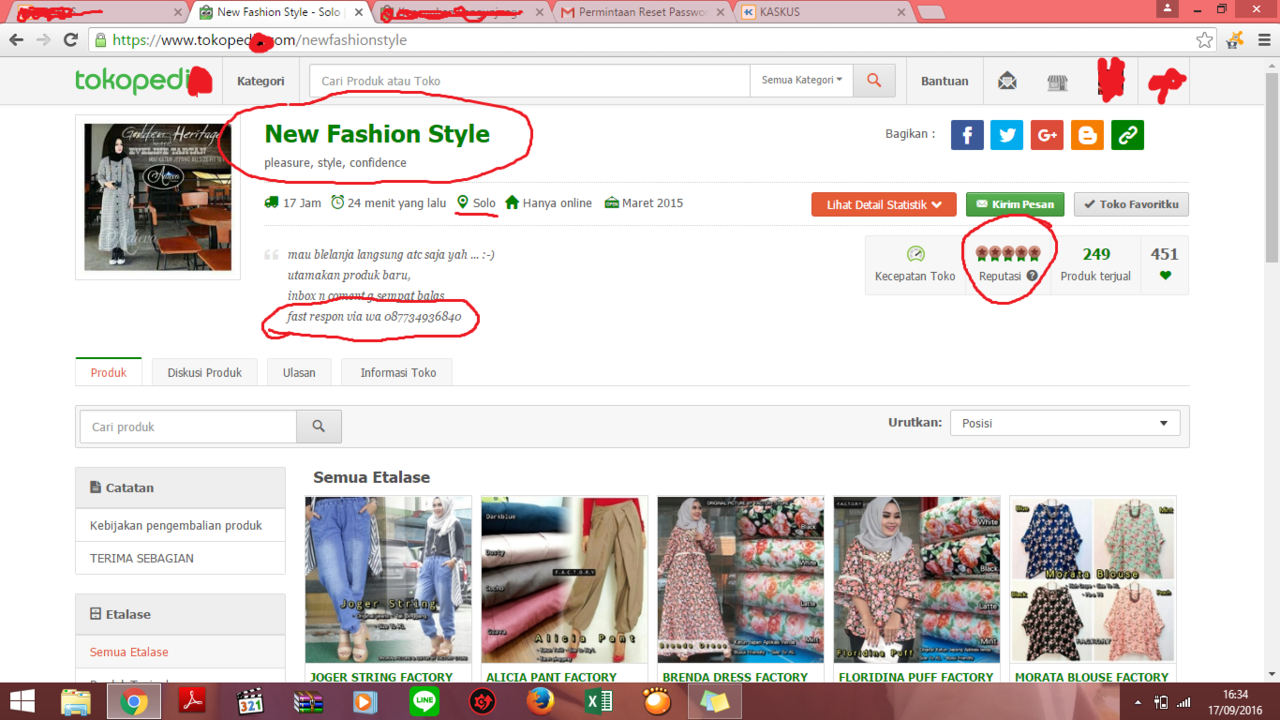Click the Kirim Pesan button
Image resolution: width=1280 pixels, height=720 pixels.
pos(1015,205)
